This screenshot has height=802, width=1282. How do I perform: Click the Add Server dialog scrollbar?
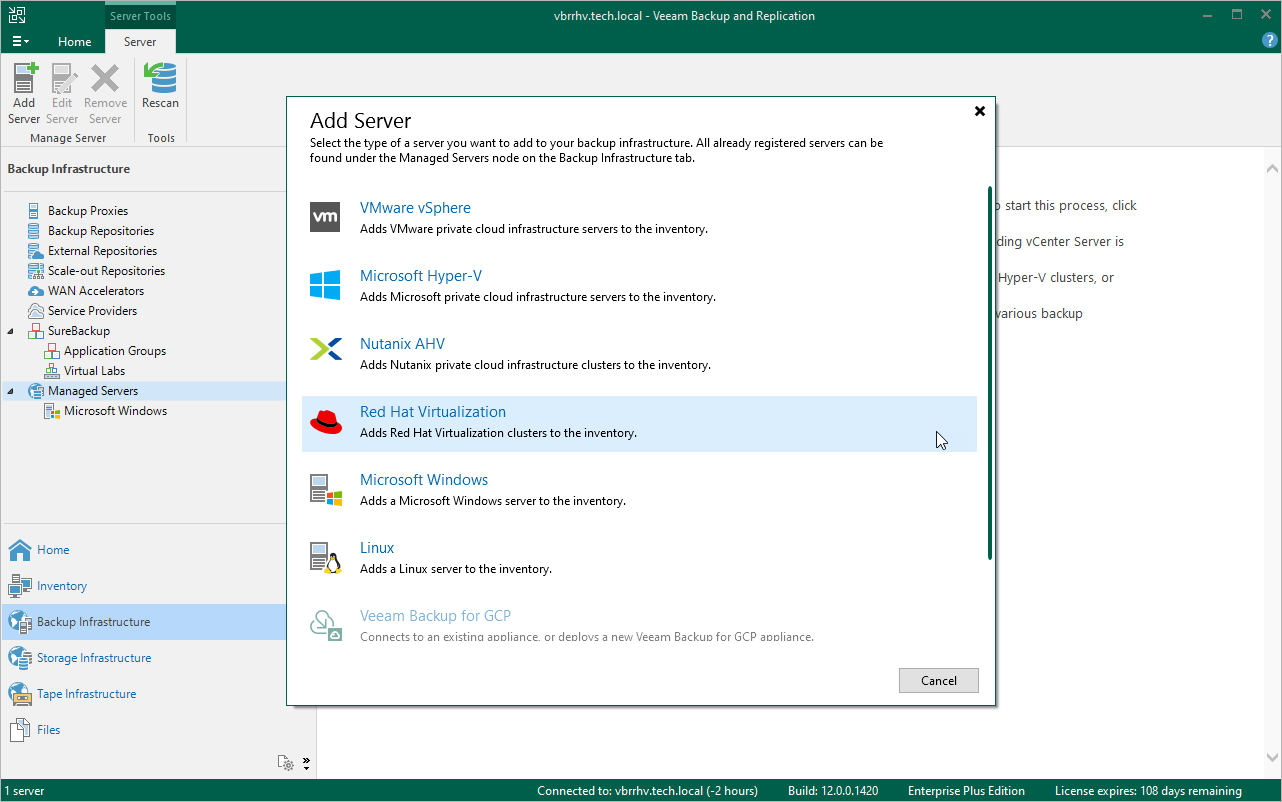(990, 372)
